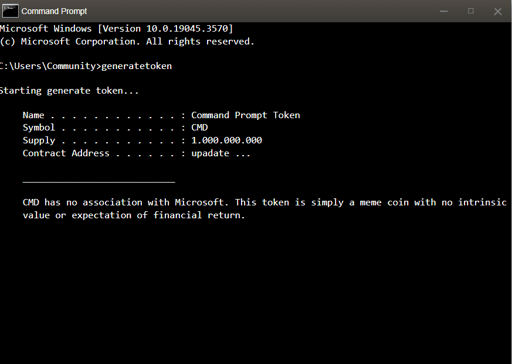Screen dimensions: 512x364
Task: Minimize the Command Prompt window
Action: 444,11
